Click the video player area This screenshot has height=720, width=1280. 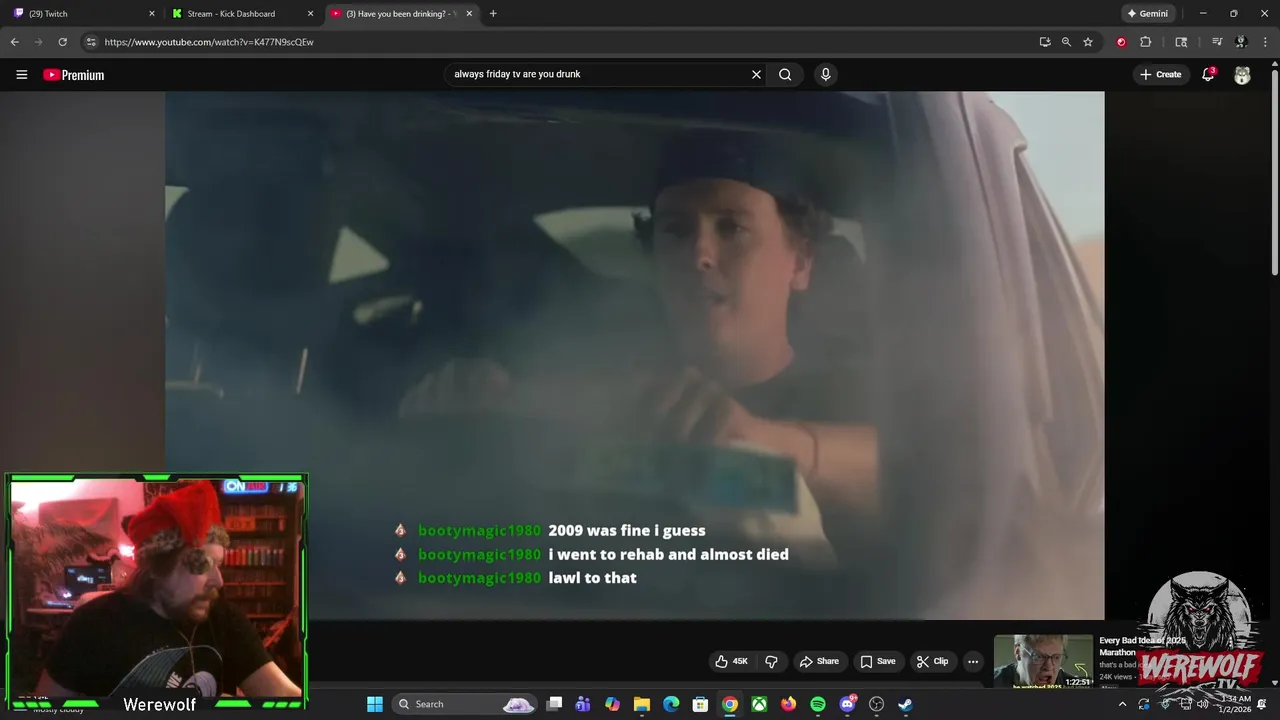pyautogui.click(x=635, y=355)
